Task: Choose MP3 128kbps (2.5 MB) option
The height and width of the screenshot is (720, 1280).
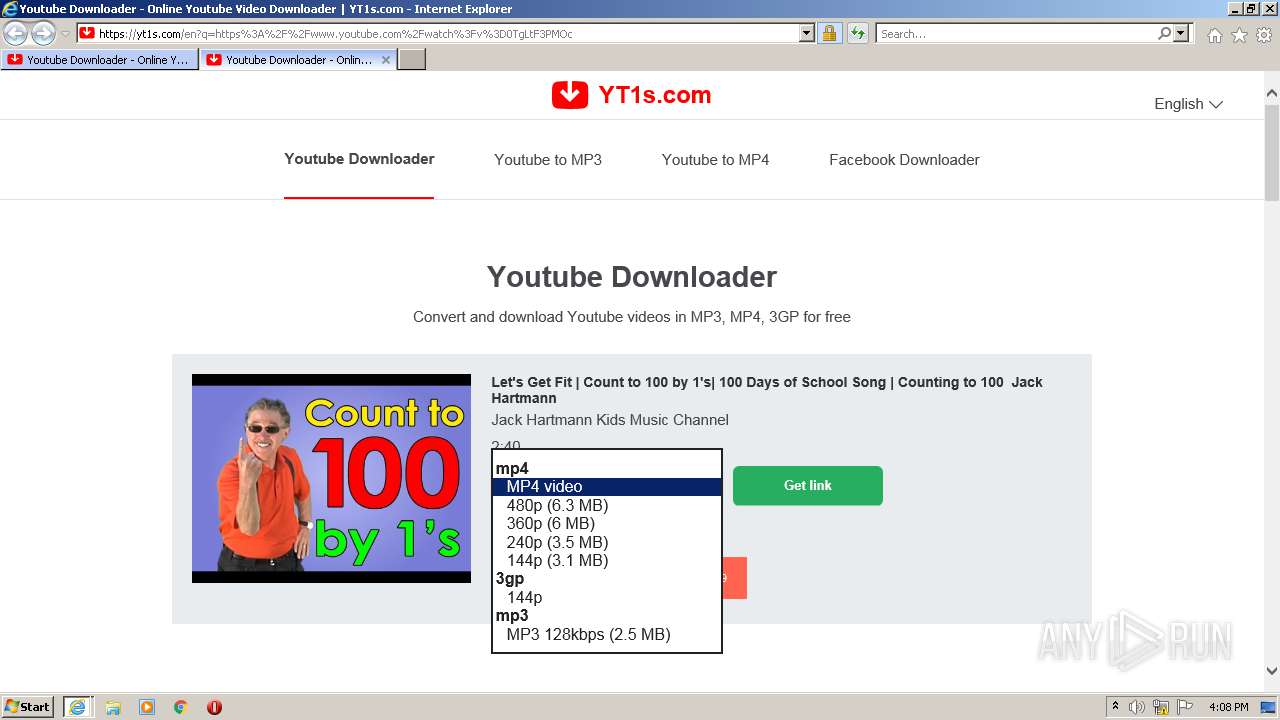Action: (607, 634)
